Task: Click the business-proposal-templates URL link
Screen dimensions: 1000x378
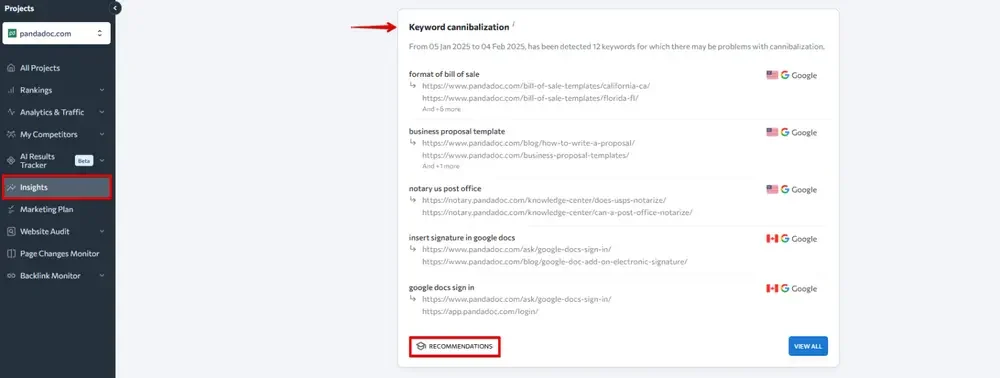Action: click(x=526, y=155)
